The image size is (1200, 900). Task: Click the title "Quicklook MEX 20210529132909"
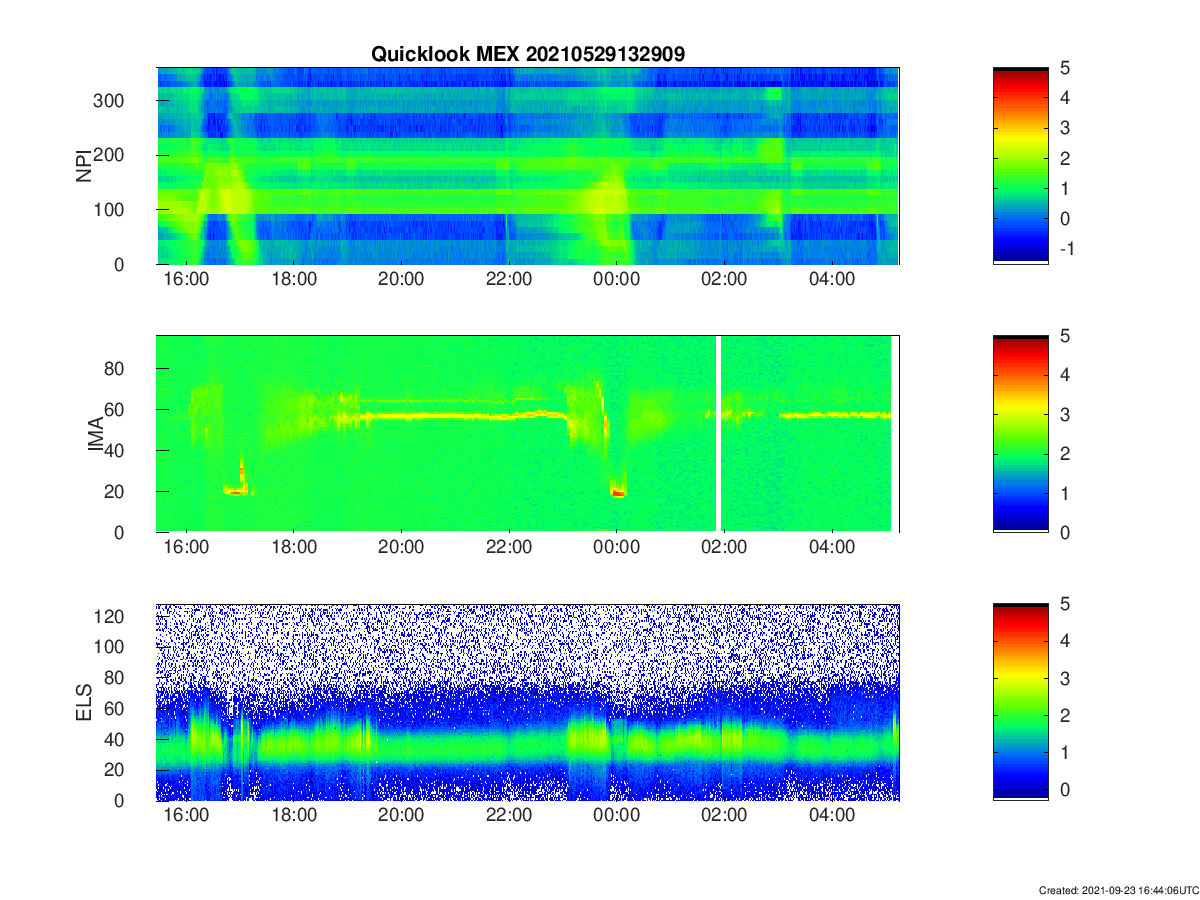[528, 55]
